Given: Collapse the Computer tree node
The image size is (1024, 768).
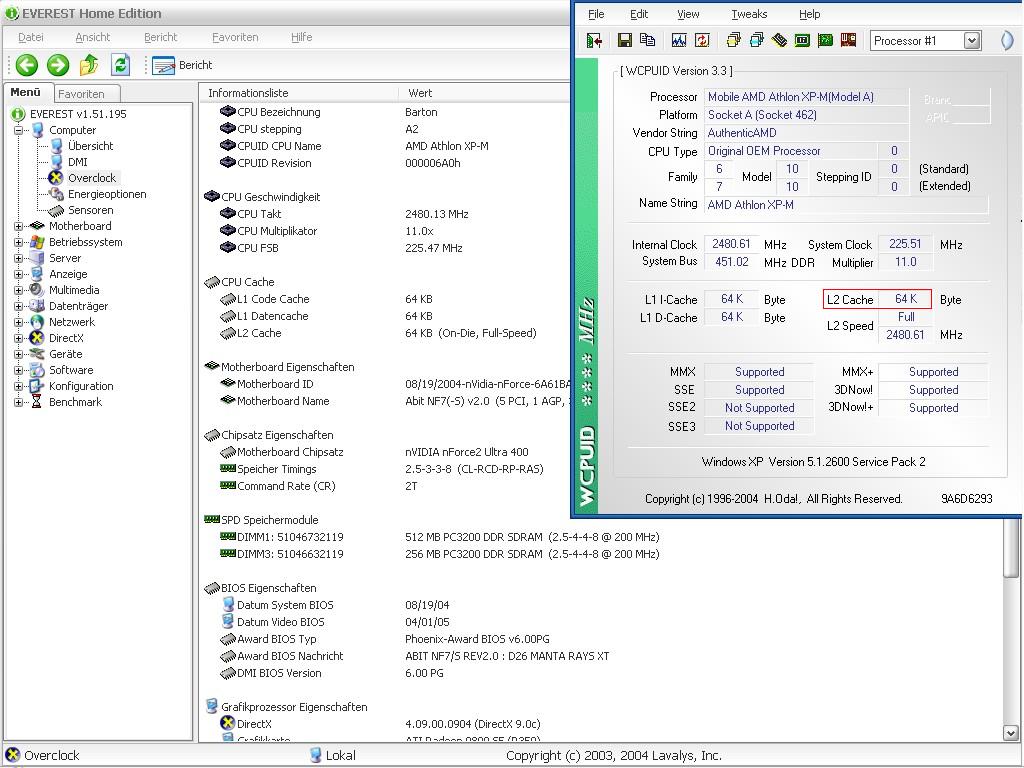Looking at the screenshot, I should tap(18, 130).
